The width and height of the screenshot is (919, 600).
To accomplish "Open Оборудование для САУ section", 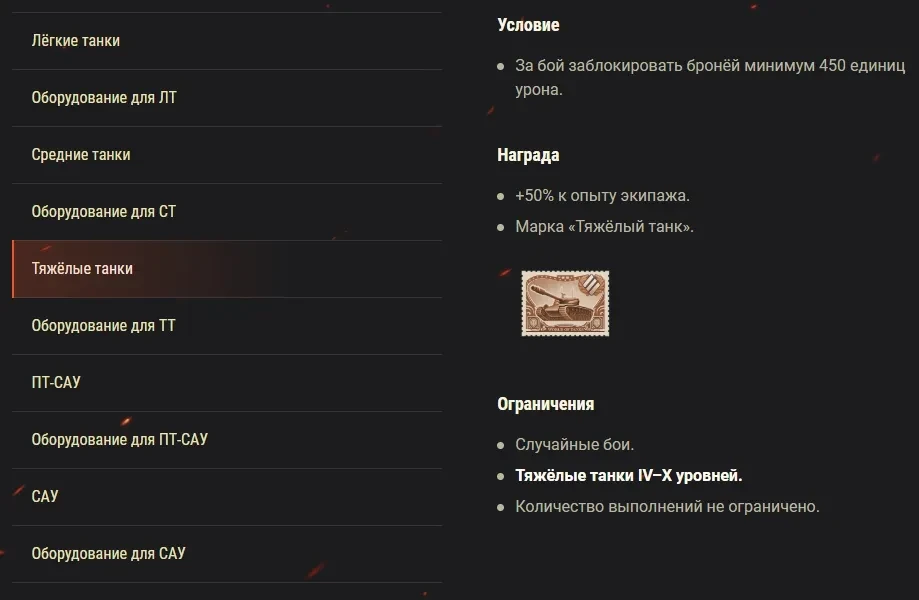I will coord(109,554).
